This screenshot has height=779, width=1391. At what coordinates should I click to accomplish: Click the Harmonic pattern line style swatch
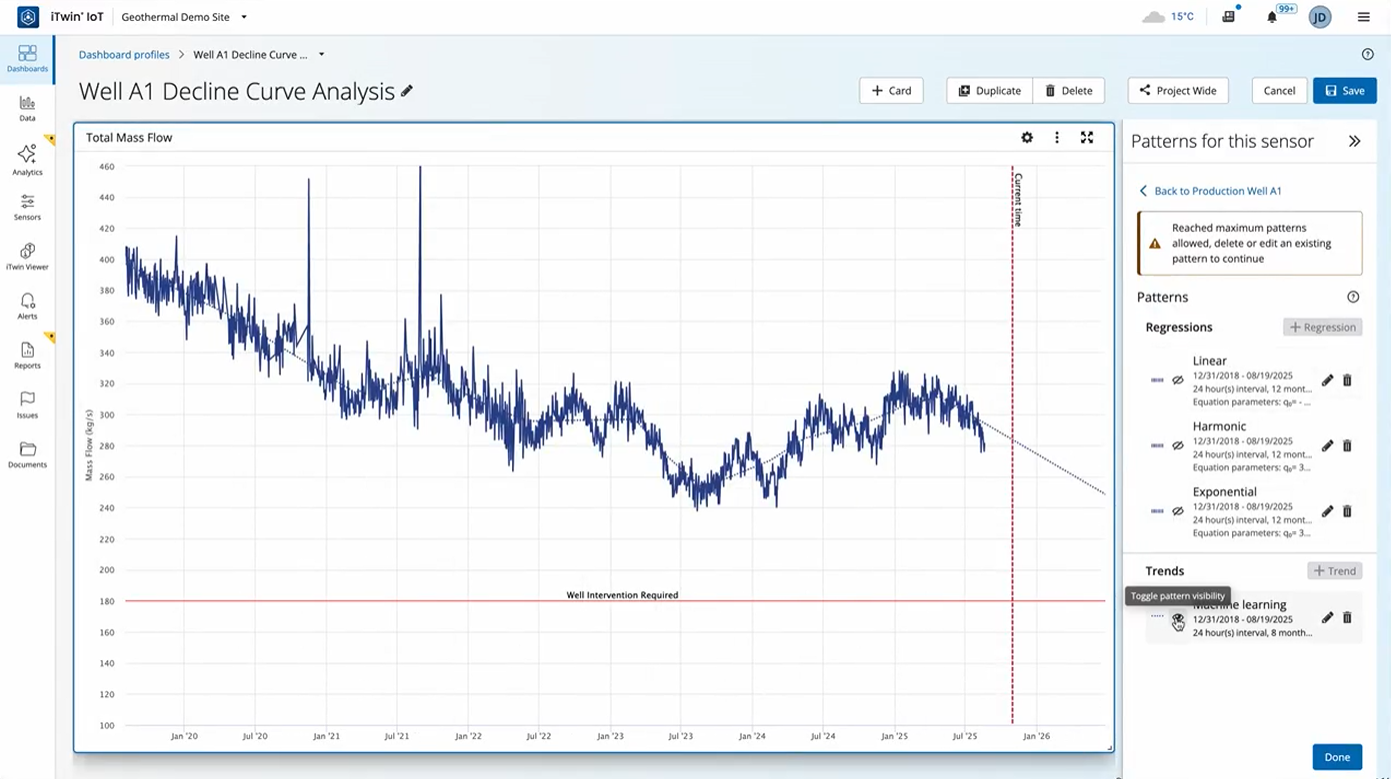(x=1157, y=446)
